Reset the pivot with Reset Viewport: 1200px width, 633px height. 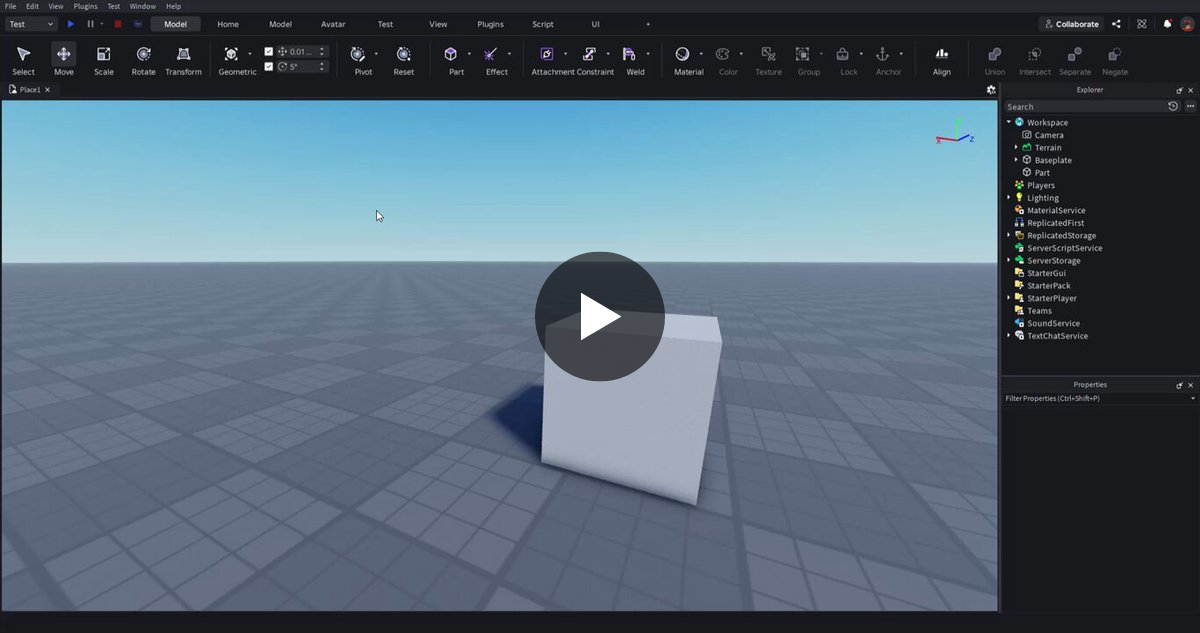point(404,60)
